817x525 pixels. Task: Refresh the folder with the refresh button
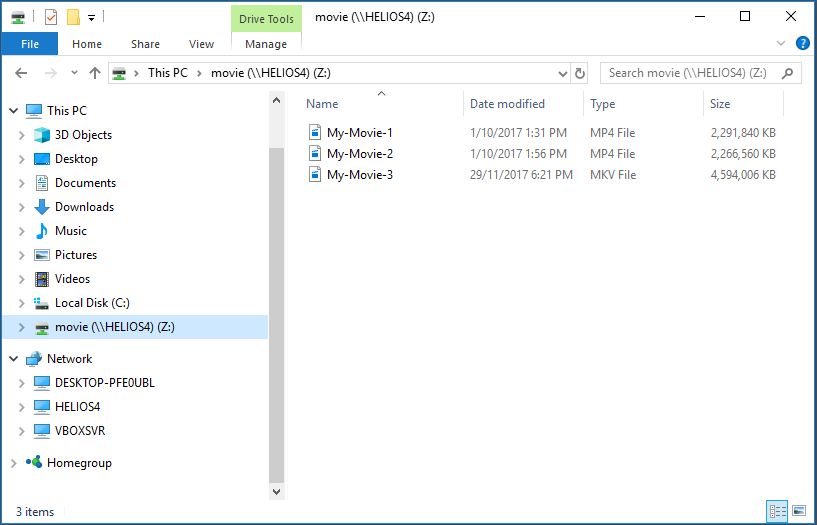579,73
